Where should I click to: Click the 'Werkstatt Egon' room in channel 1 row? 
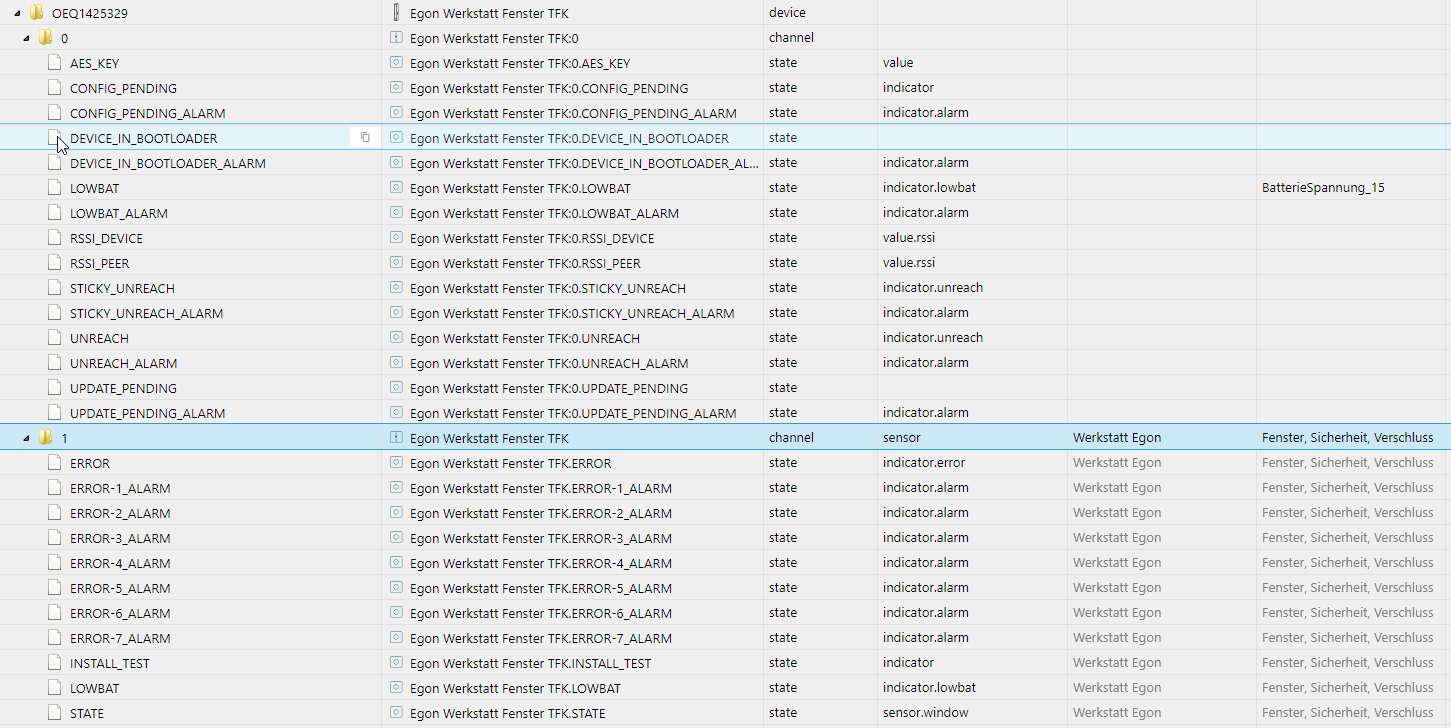tap(1117, 438)
